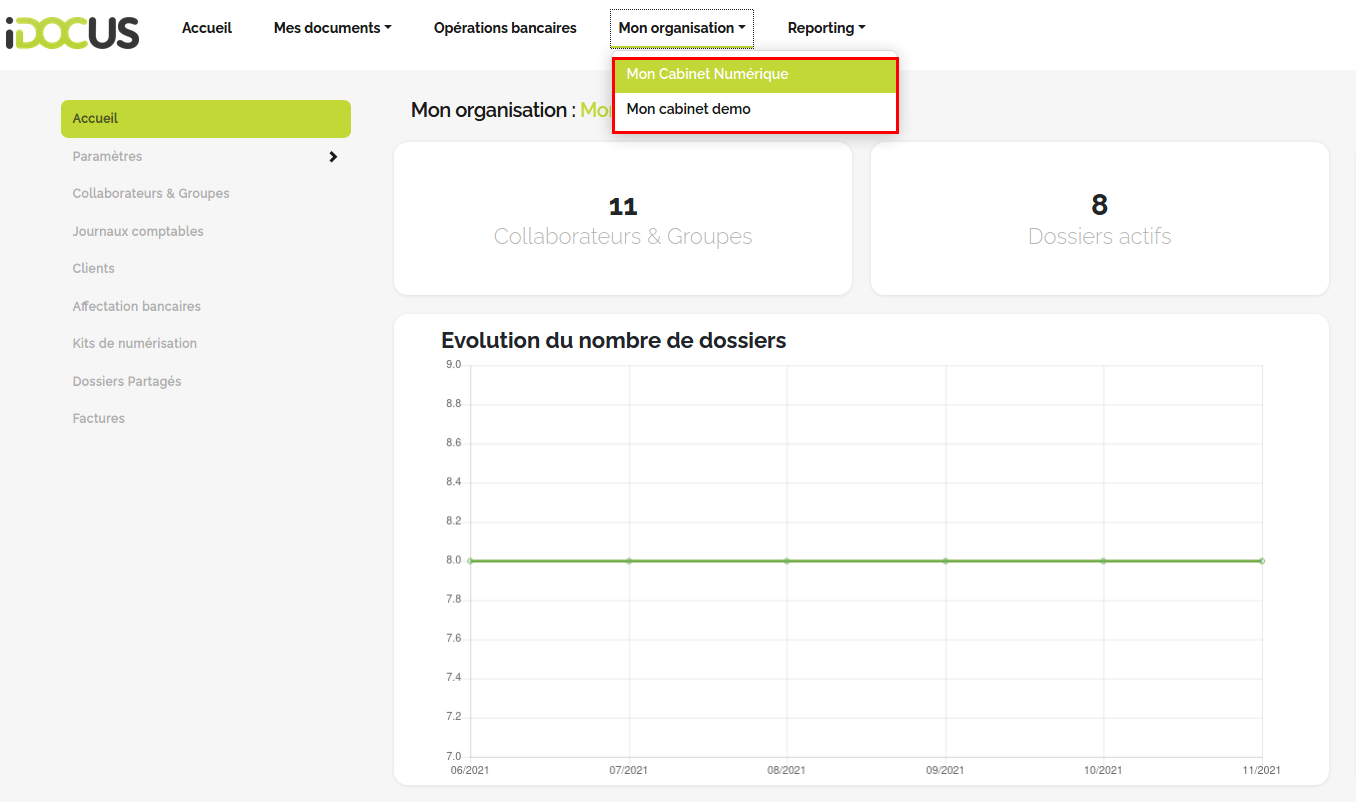Open Opérations bancaires page

point(505,28)
